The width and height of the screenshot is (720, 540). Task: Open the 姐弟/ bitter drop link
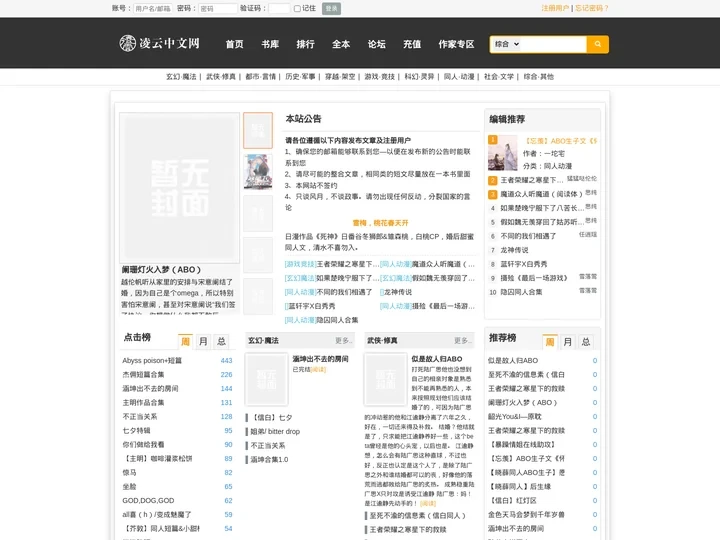coord(275,432)
